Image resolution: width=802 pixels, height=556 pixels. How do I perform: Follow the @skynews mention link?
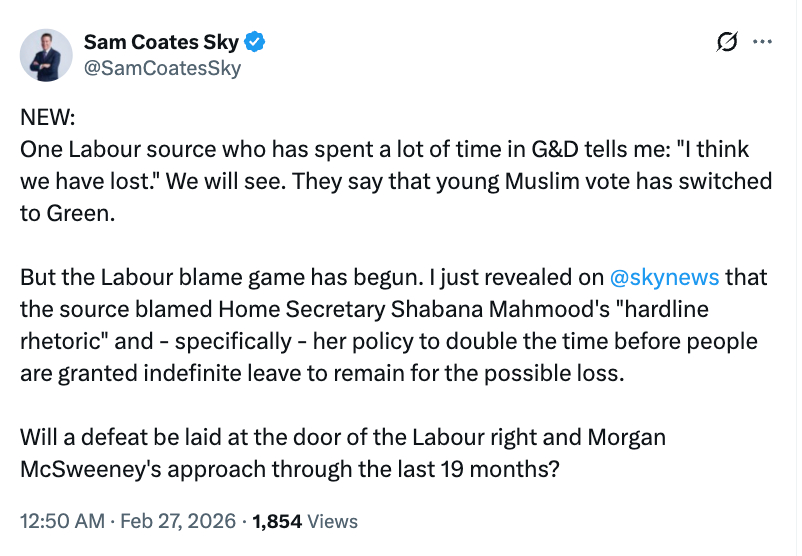point(664,276)
